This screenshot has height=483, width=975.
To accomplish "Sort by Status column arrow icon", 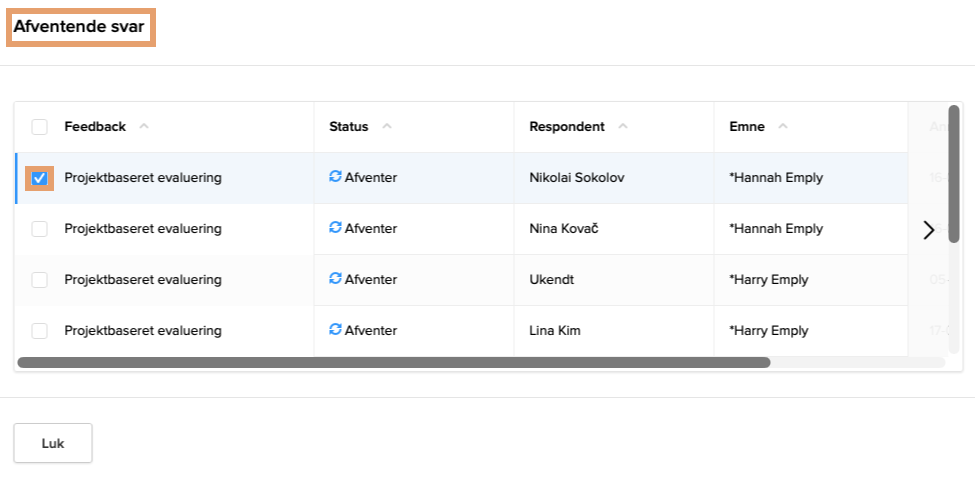I will tap(387, 126).
